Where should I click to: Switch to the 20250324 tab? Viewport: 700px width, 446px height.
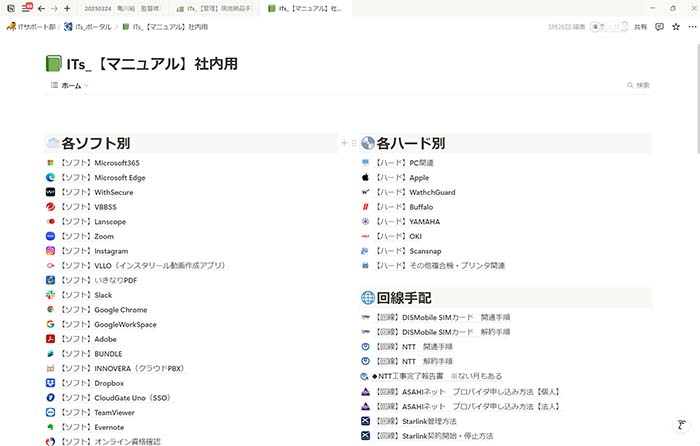tap(121, 8)
